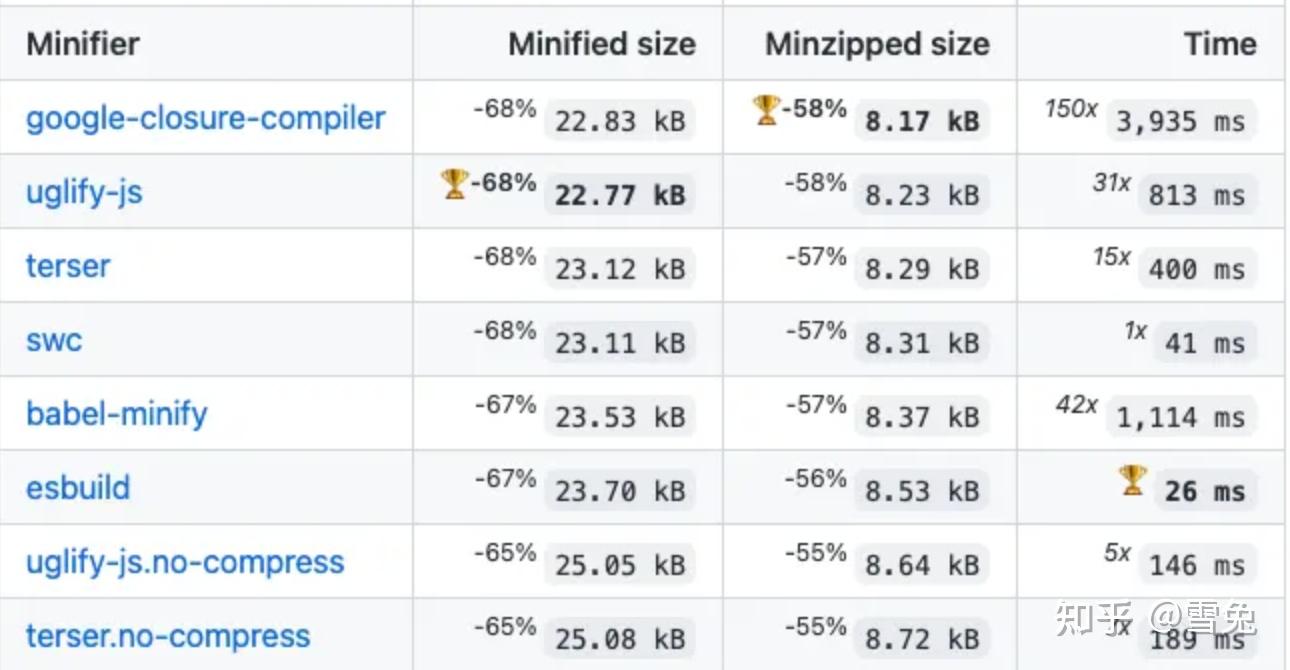
Task: Click the uglify-js.no-compress link
Action: [x=185, y=562]
